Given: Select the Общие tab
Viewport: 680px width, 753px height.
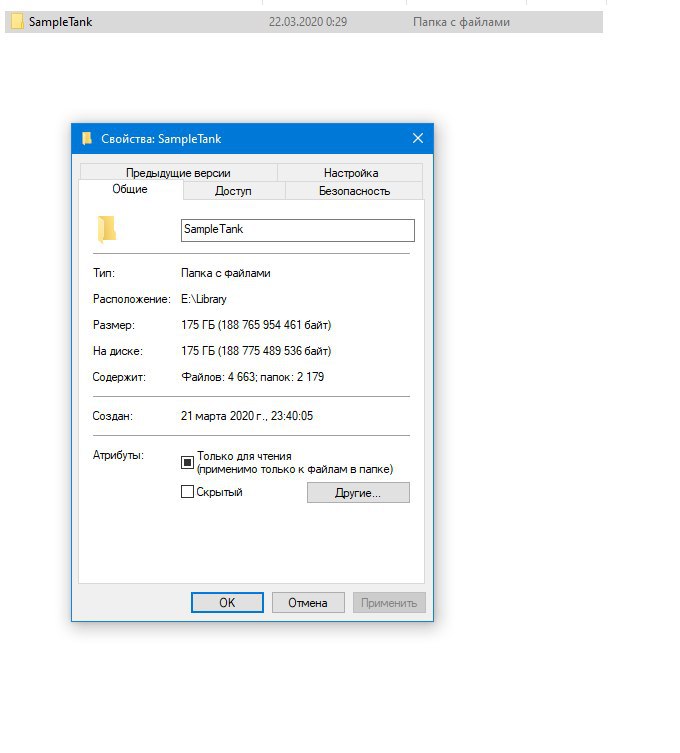Looking at the screenshot, I should 130,189.
